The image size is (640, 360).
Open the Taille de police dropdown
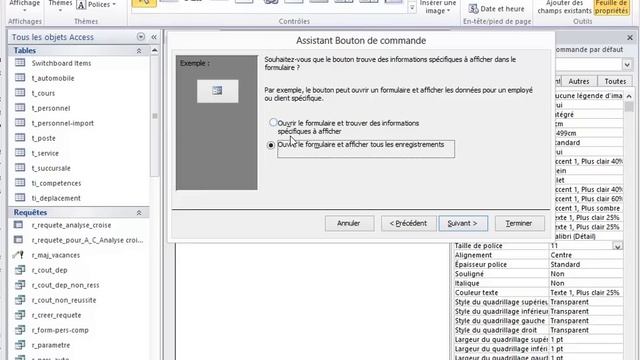tap(618, 246)
